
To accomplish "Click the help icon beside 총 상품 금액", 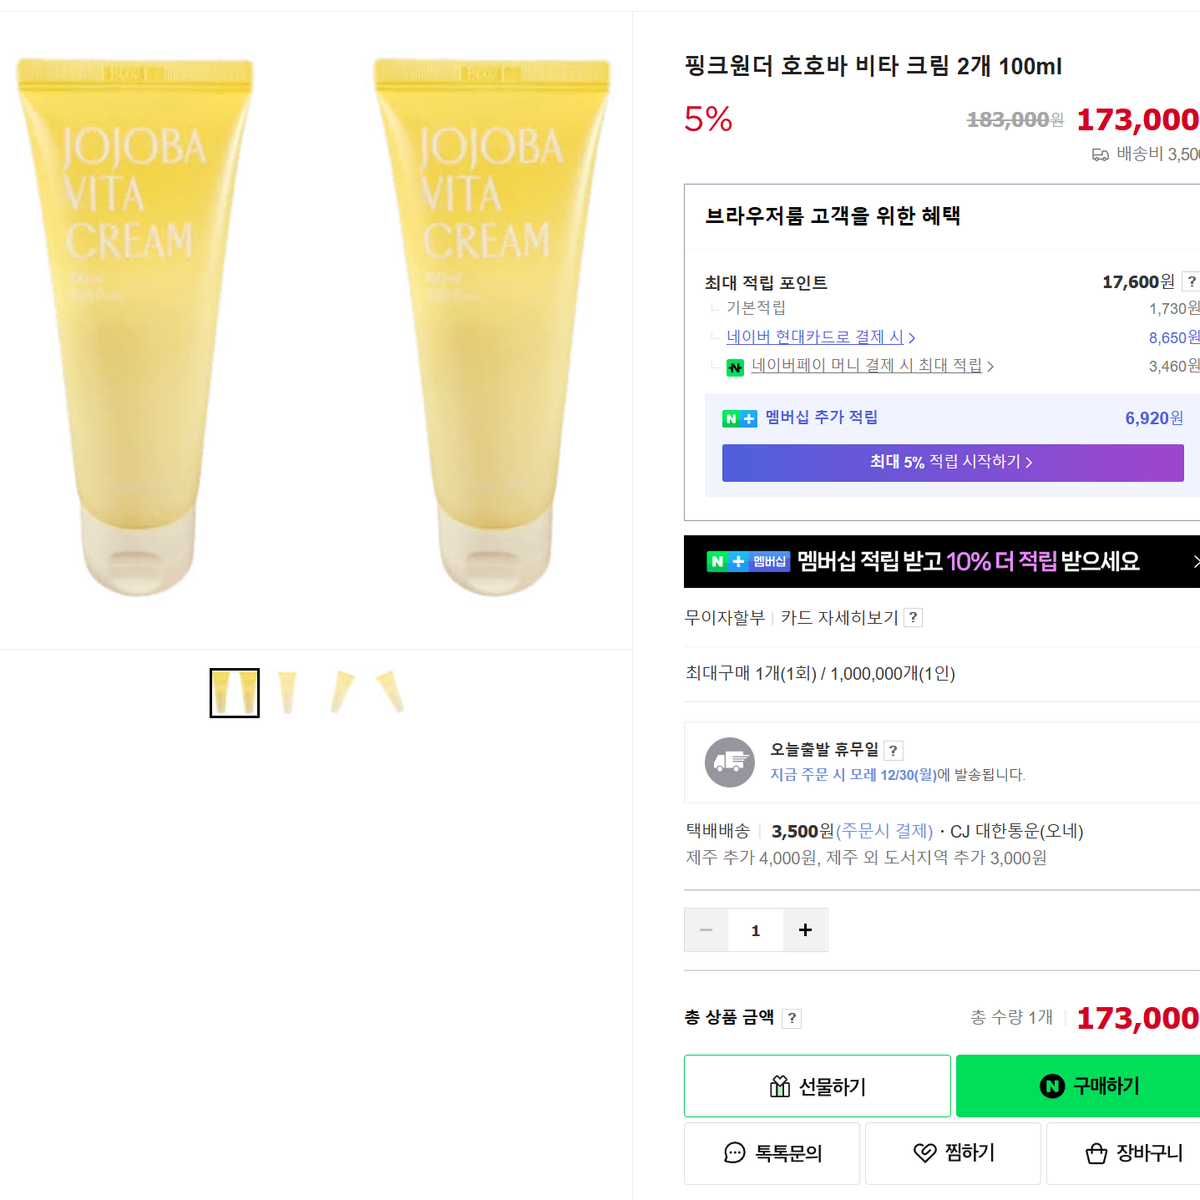I will coord(792,1018).
